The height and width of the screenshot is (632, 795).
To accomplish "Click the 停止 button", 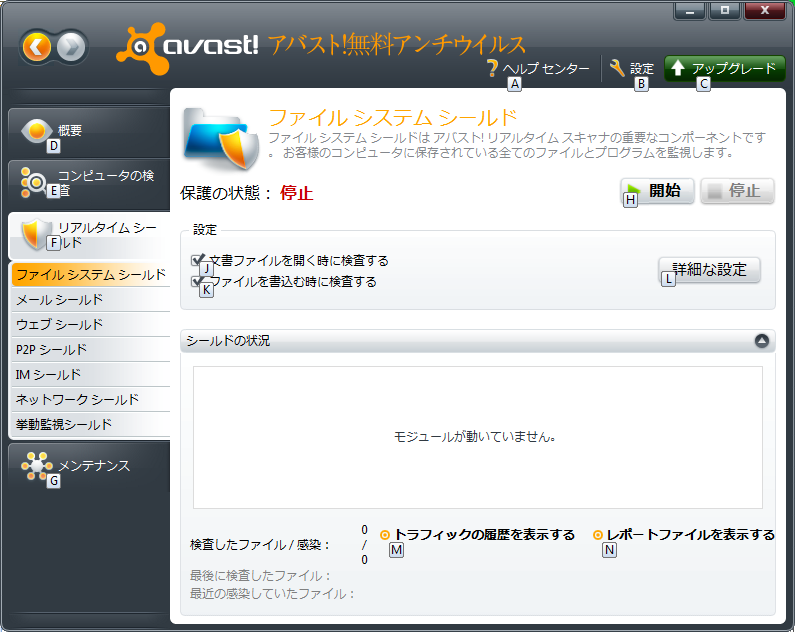I will coord(738,191).
